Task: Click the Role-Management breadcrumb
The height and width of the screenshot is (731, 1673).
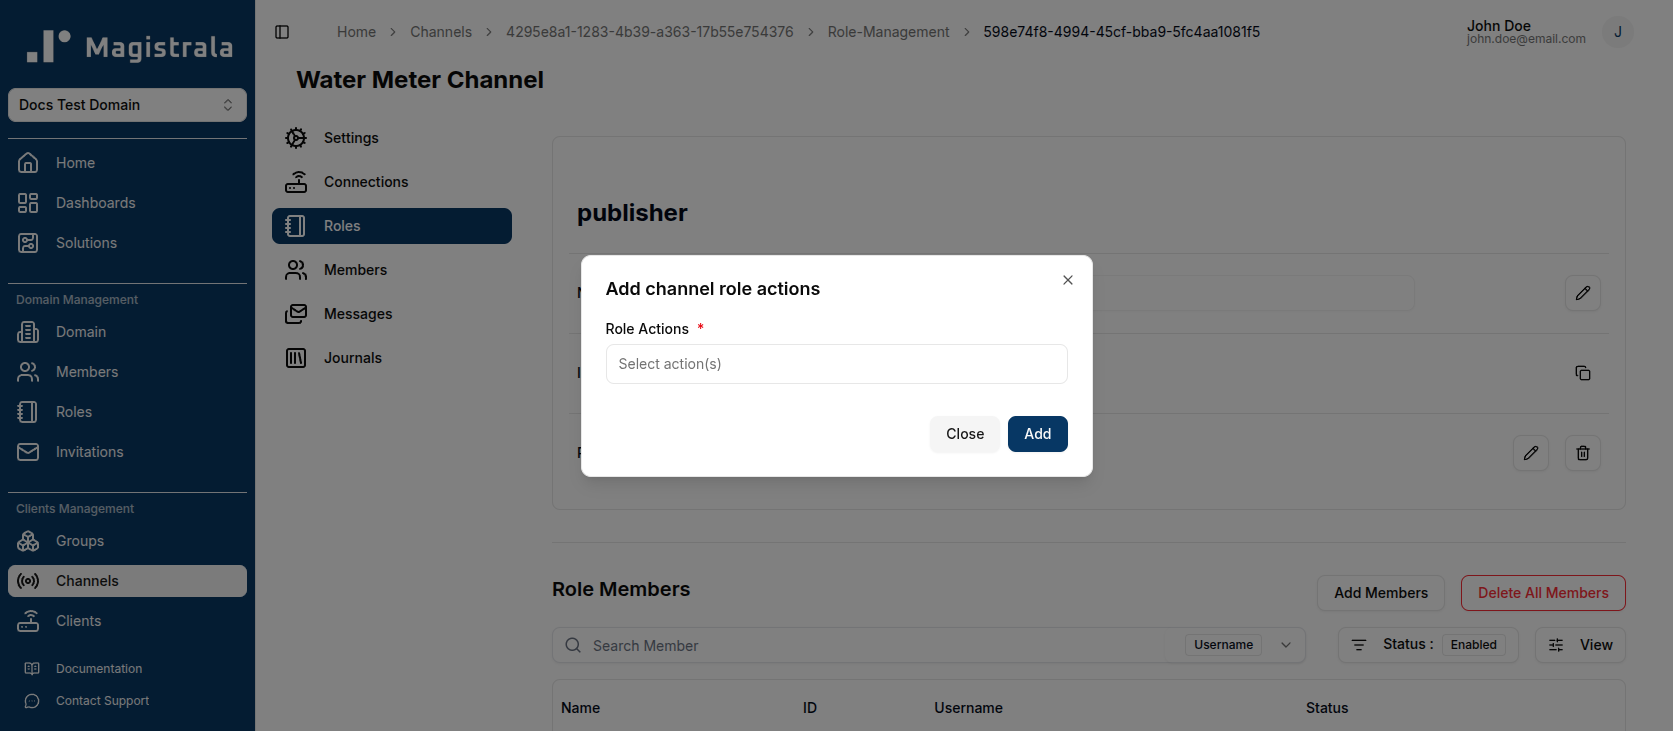Action: point(889,32)
